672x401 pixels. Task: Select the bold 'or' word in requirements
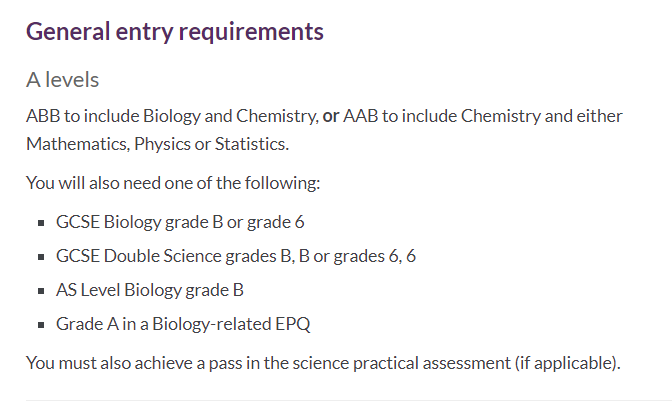coord(330,116)
